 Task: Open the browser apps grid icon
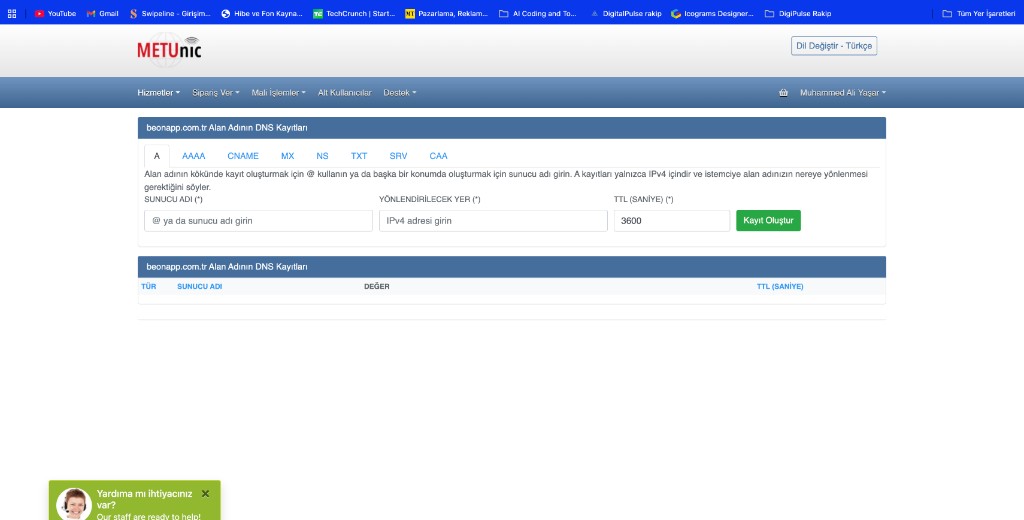tap(12, 13)
